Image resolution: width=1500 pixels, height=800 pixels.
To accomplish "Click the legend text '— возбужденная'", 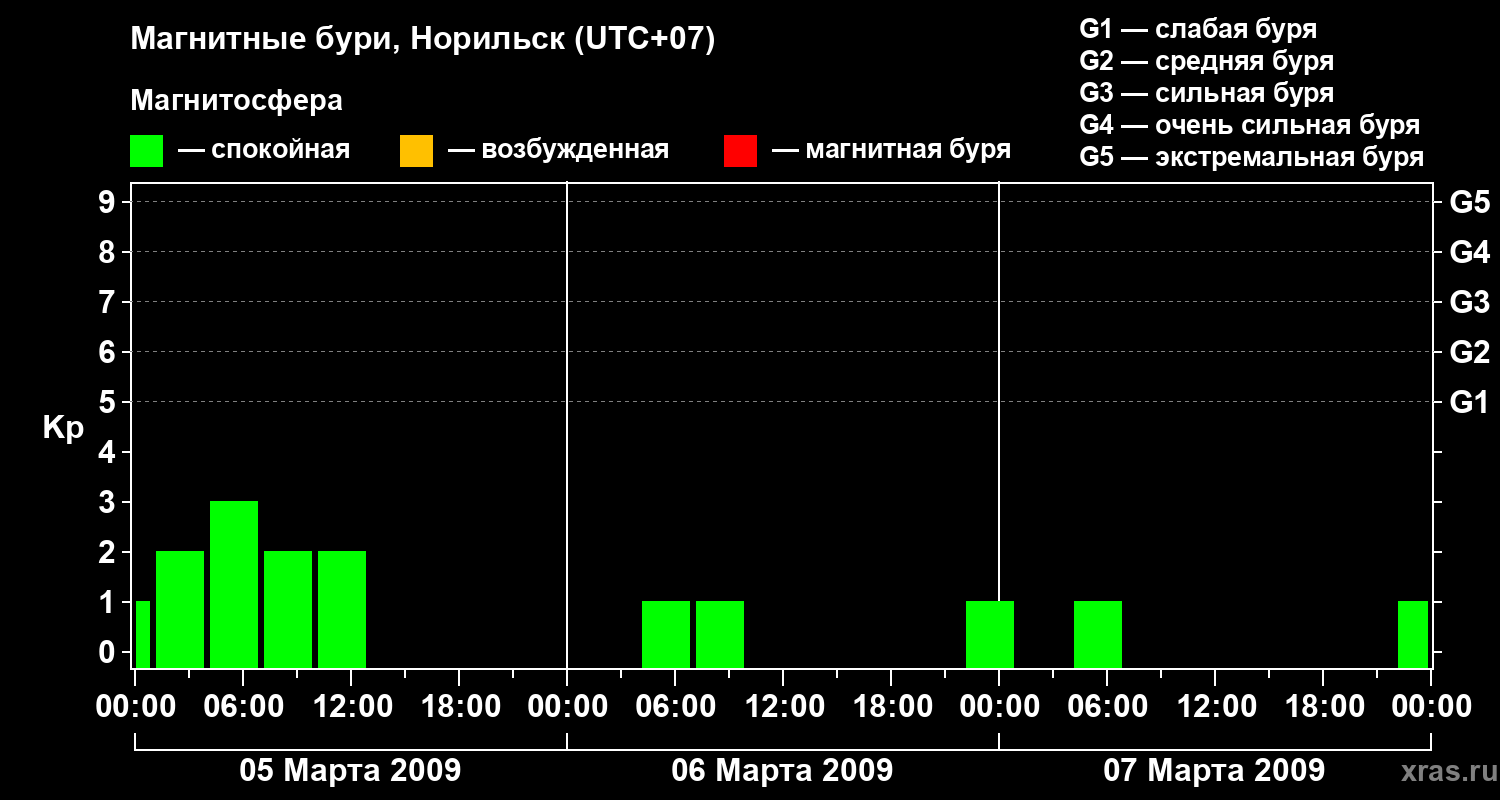I will pos(558,151).
